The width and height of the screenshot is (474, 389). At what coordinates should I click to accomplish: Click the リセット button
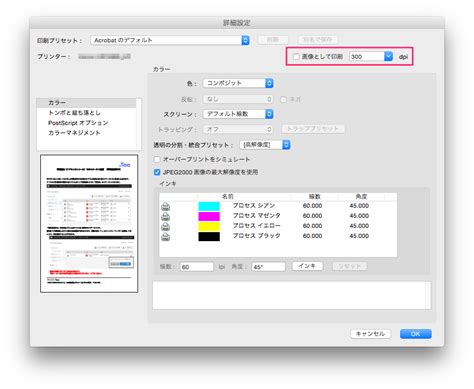pos(349,266)
